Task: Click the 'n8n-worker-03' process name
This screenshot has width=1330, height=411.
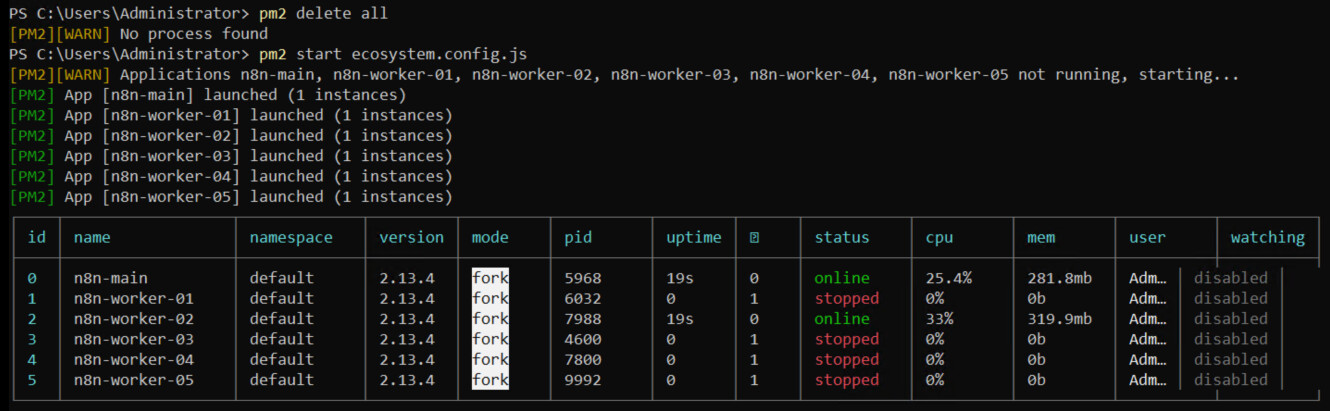Action: click(x=134, y=339)
